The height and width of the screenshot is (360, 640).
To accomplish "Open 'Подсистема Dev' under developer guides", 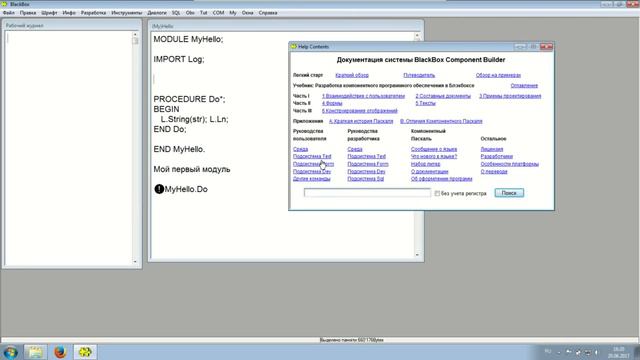I will click(x=366, y=171).
